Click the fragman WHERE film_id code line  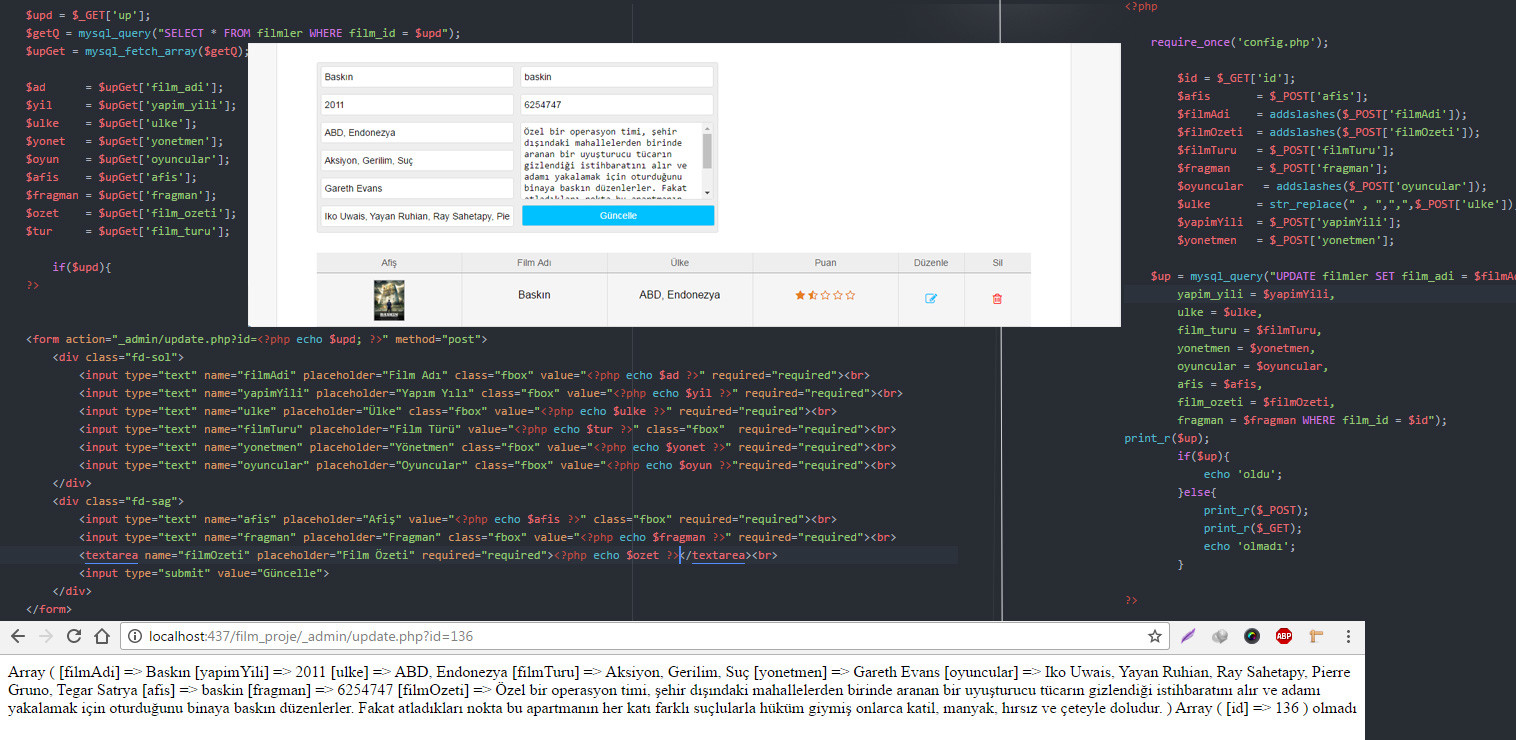(1312, 420)
